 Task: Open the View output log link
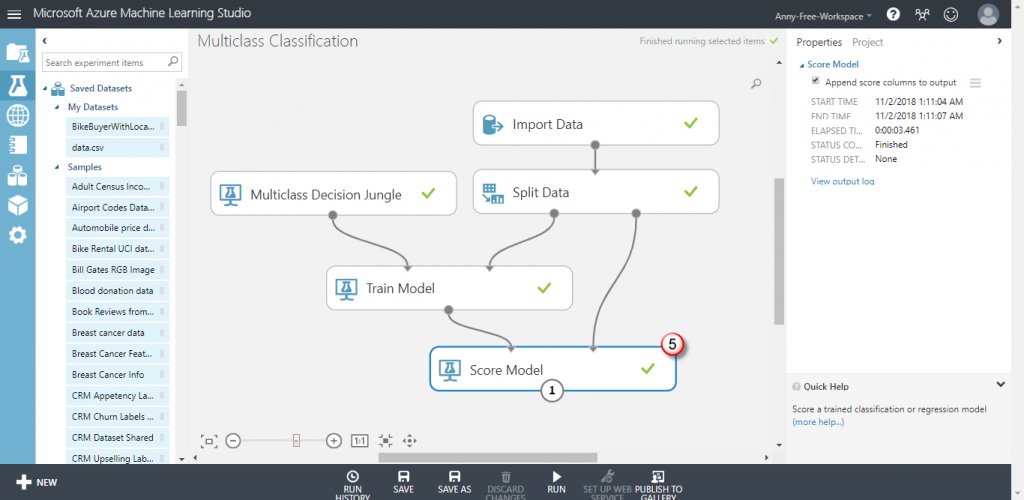click(x=842, y=181)
